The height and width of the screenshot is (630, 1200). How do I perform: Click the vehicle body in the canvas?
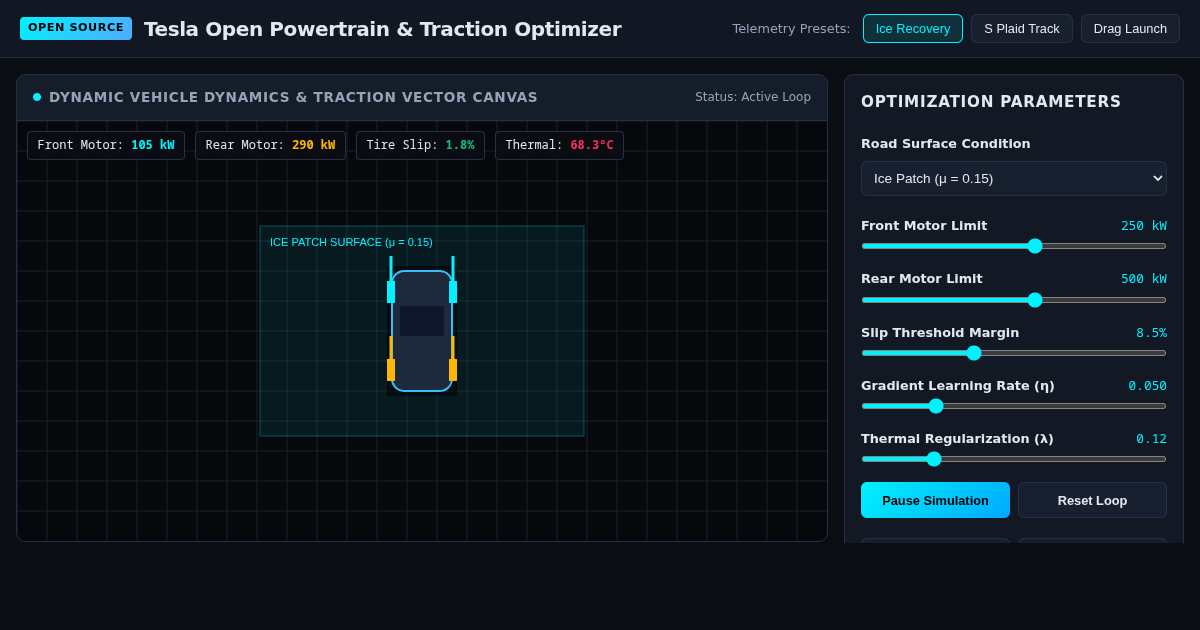(x=422, y=331)
